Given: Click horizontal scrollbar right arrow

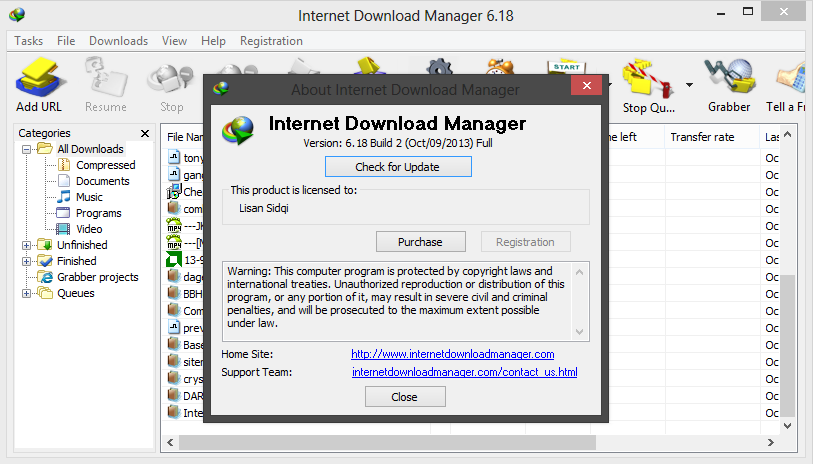Looking at the screenshot, I should point(771,442).
